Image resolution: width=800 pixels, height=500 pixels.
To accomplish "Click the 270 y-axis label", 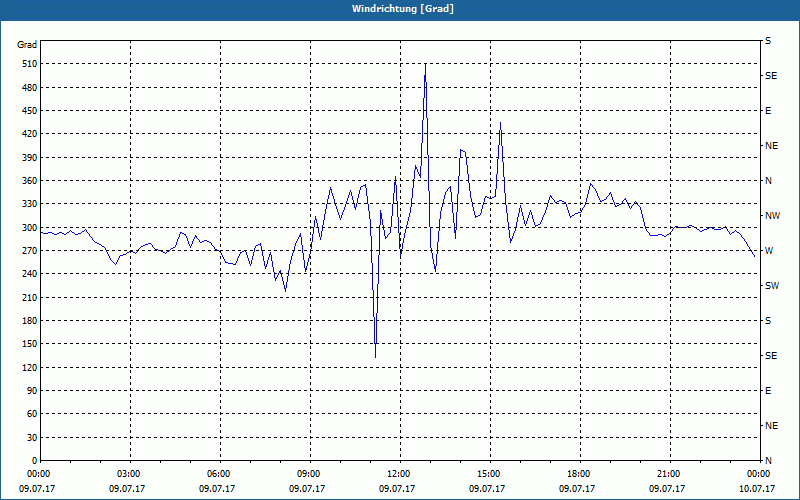I will (x=31, y=251).
